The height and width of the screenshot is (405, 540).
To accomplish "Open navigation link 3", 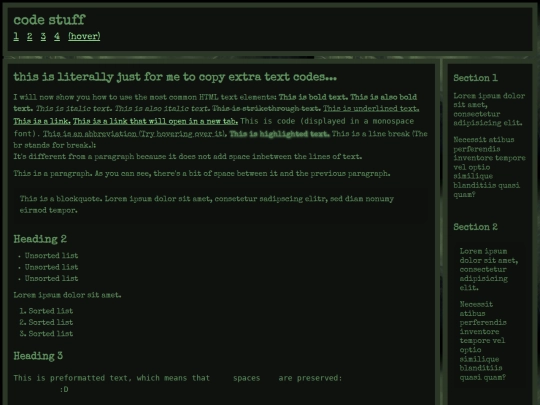I will pos(43,37).
